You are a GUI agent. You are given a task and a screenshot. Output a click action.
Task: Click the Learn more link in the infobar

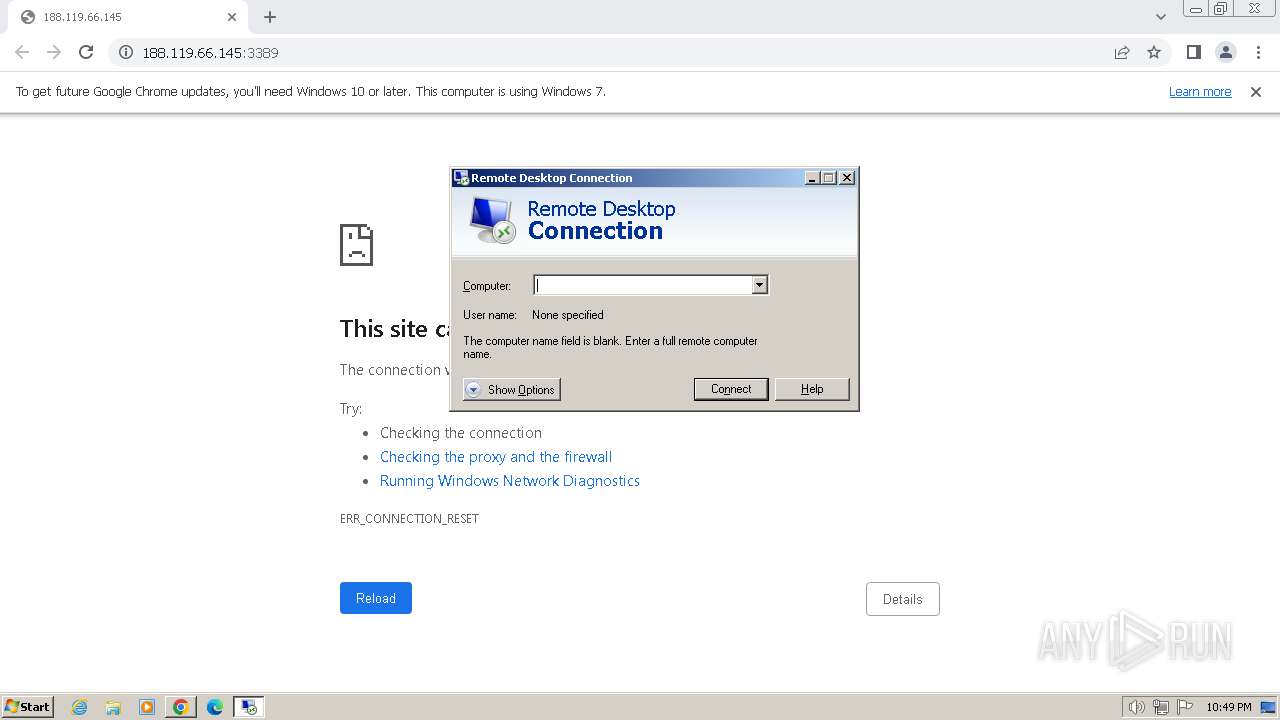pos(1200,92)
